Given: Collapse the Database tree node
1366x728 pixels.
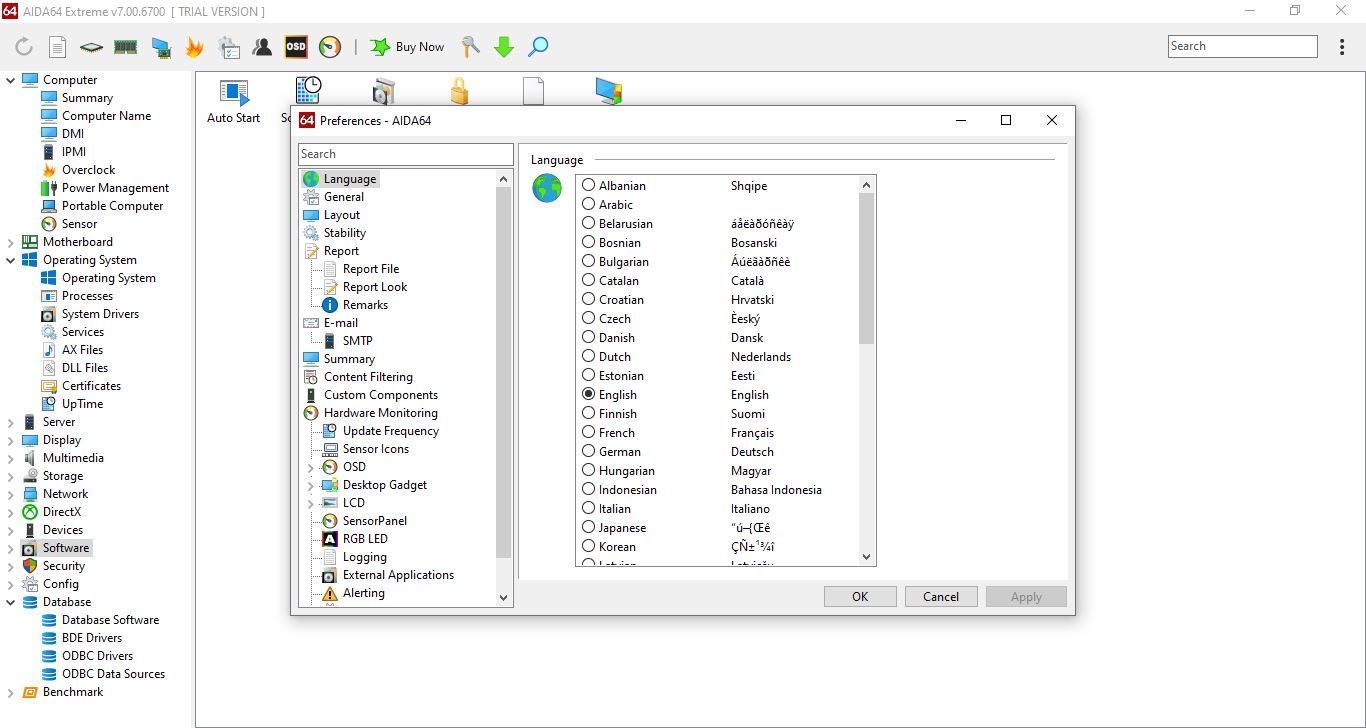Looking at the screenshot, I should (x=11, y=602).
